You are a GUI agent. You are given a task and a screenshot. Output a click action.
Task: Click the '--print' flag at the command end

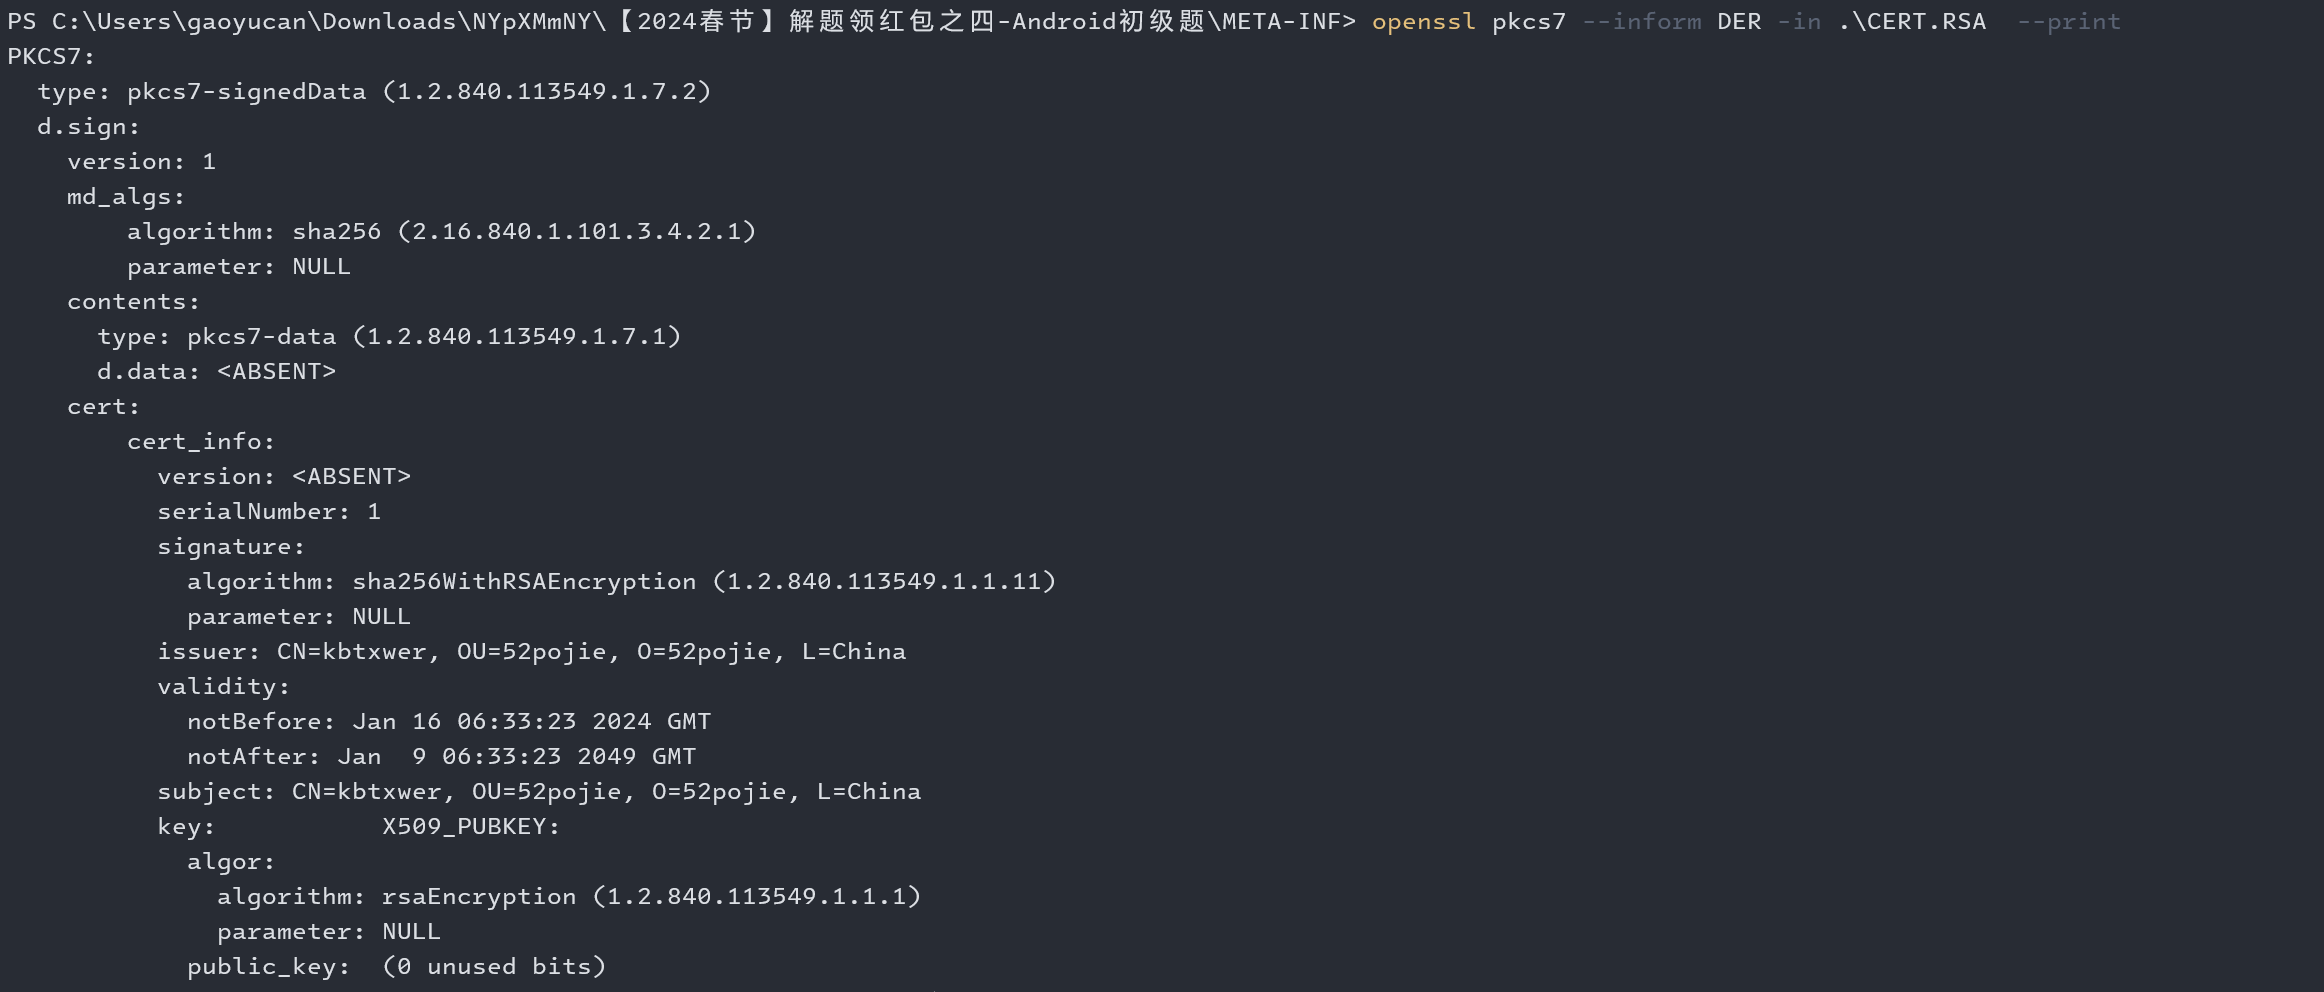2068,22
